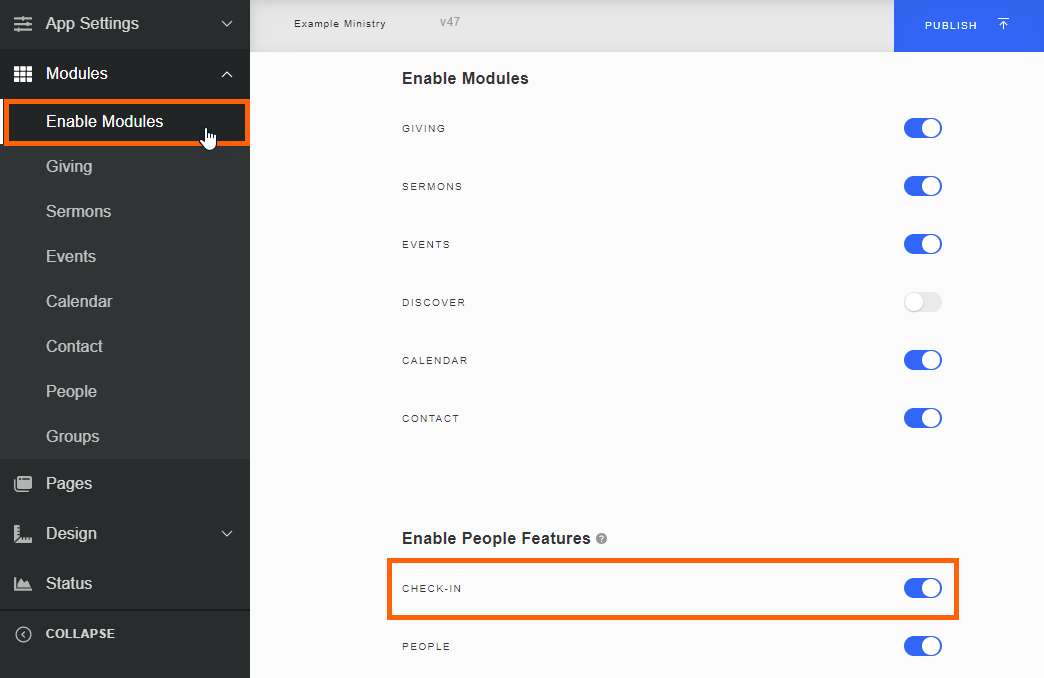Select the Modules grid icon
This screenshot has height=678, width=1044.
pyautogui.click(x=23, y=73)
